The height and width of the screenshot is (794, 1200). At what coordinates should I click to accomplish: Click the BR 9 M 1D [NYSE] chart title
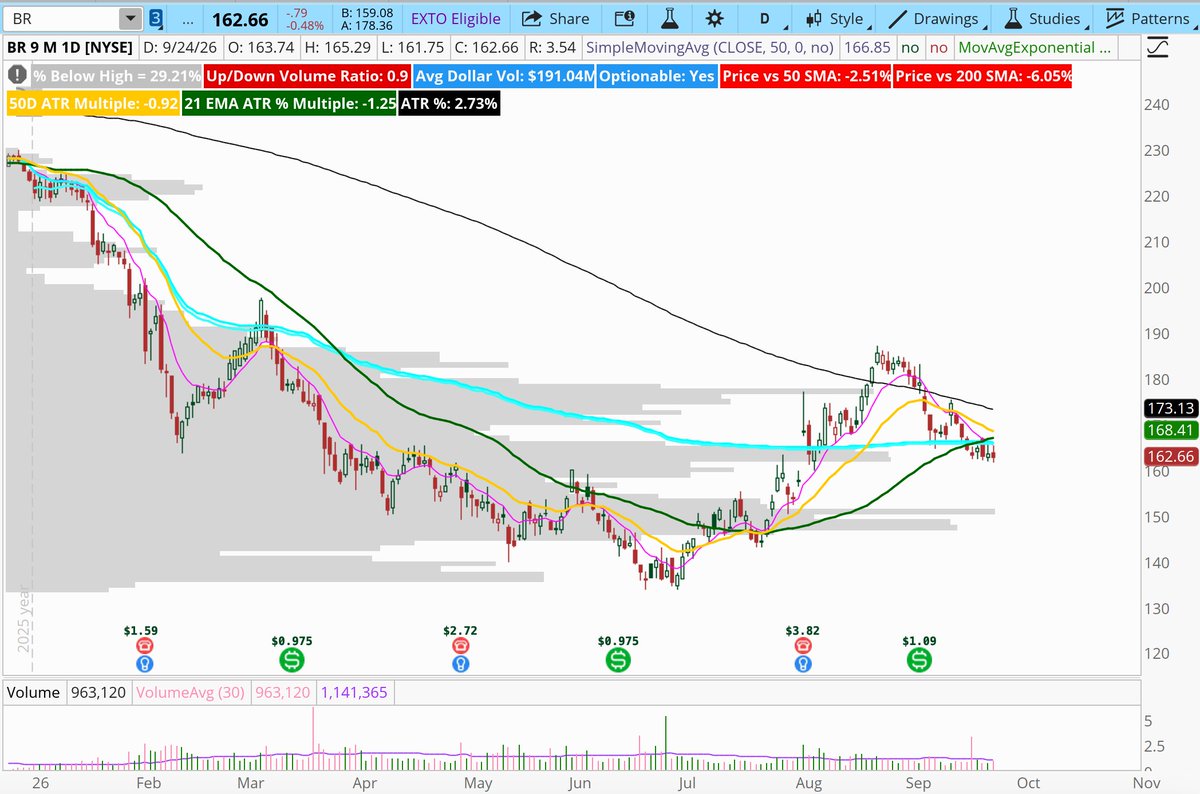70,47
